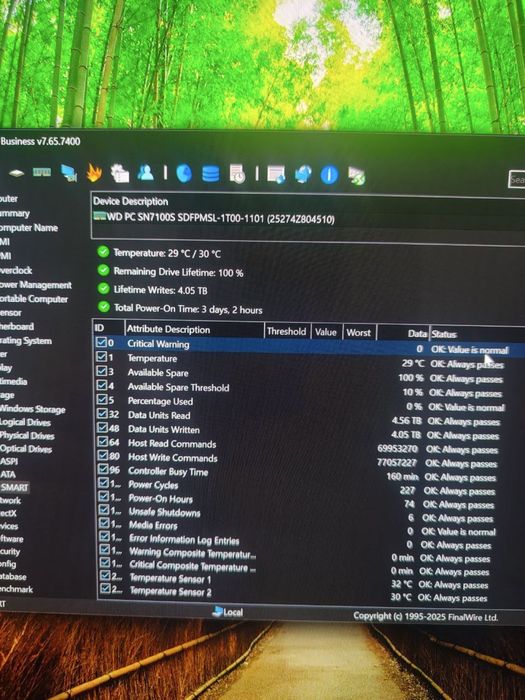Click the blue monitor diagnostics toolbar icon
525x700 pixels.
(x=69, y=173)
